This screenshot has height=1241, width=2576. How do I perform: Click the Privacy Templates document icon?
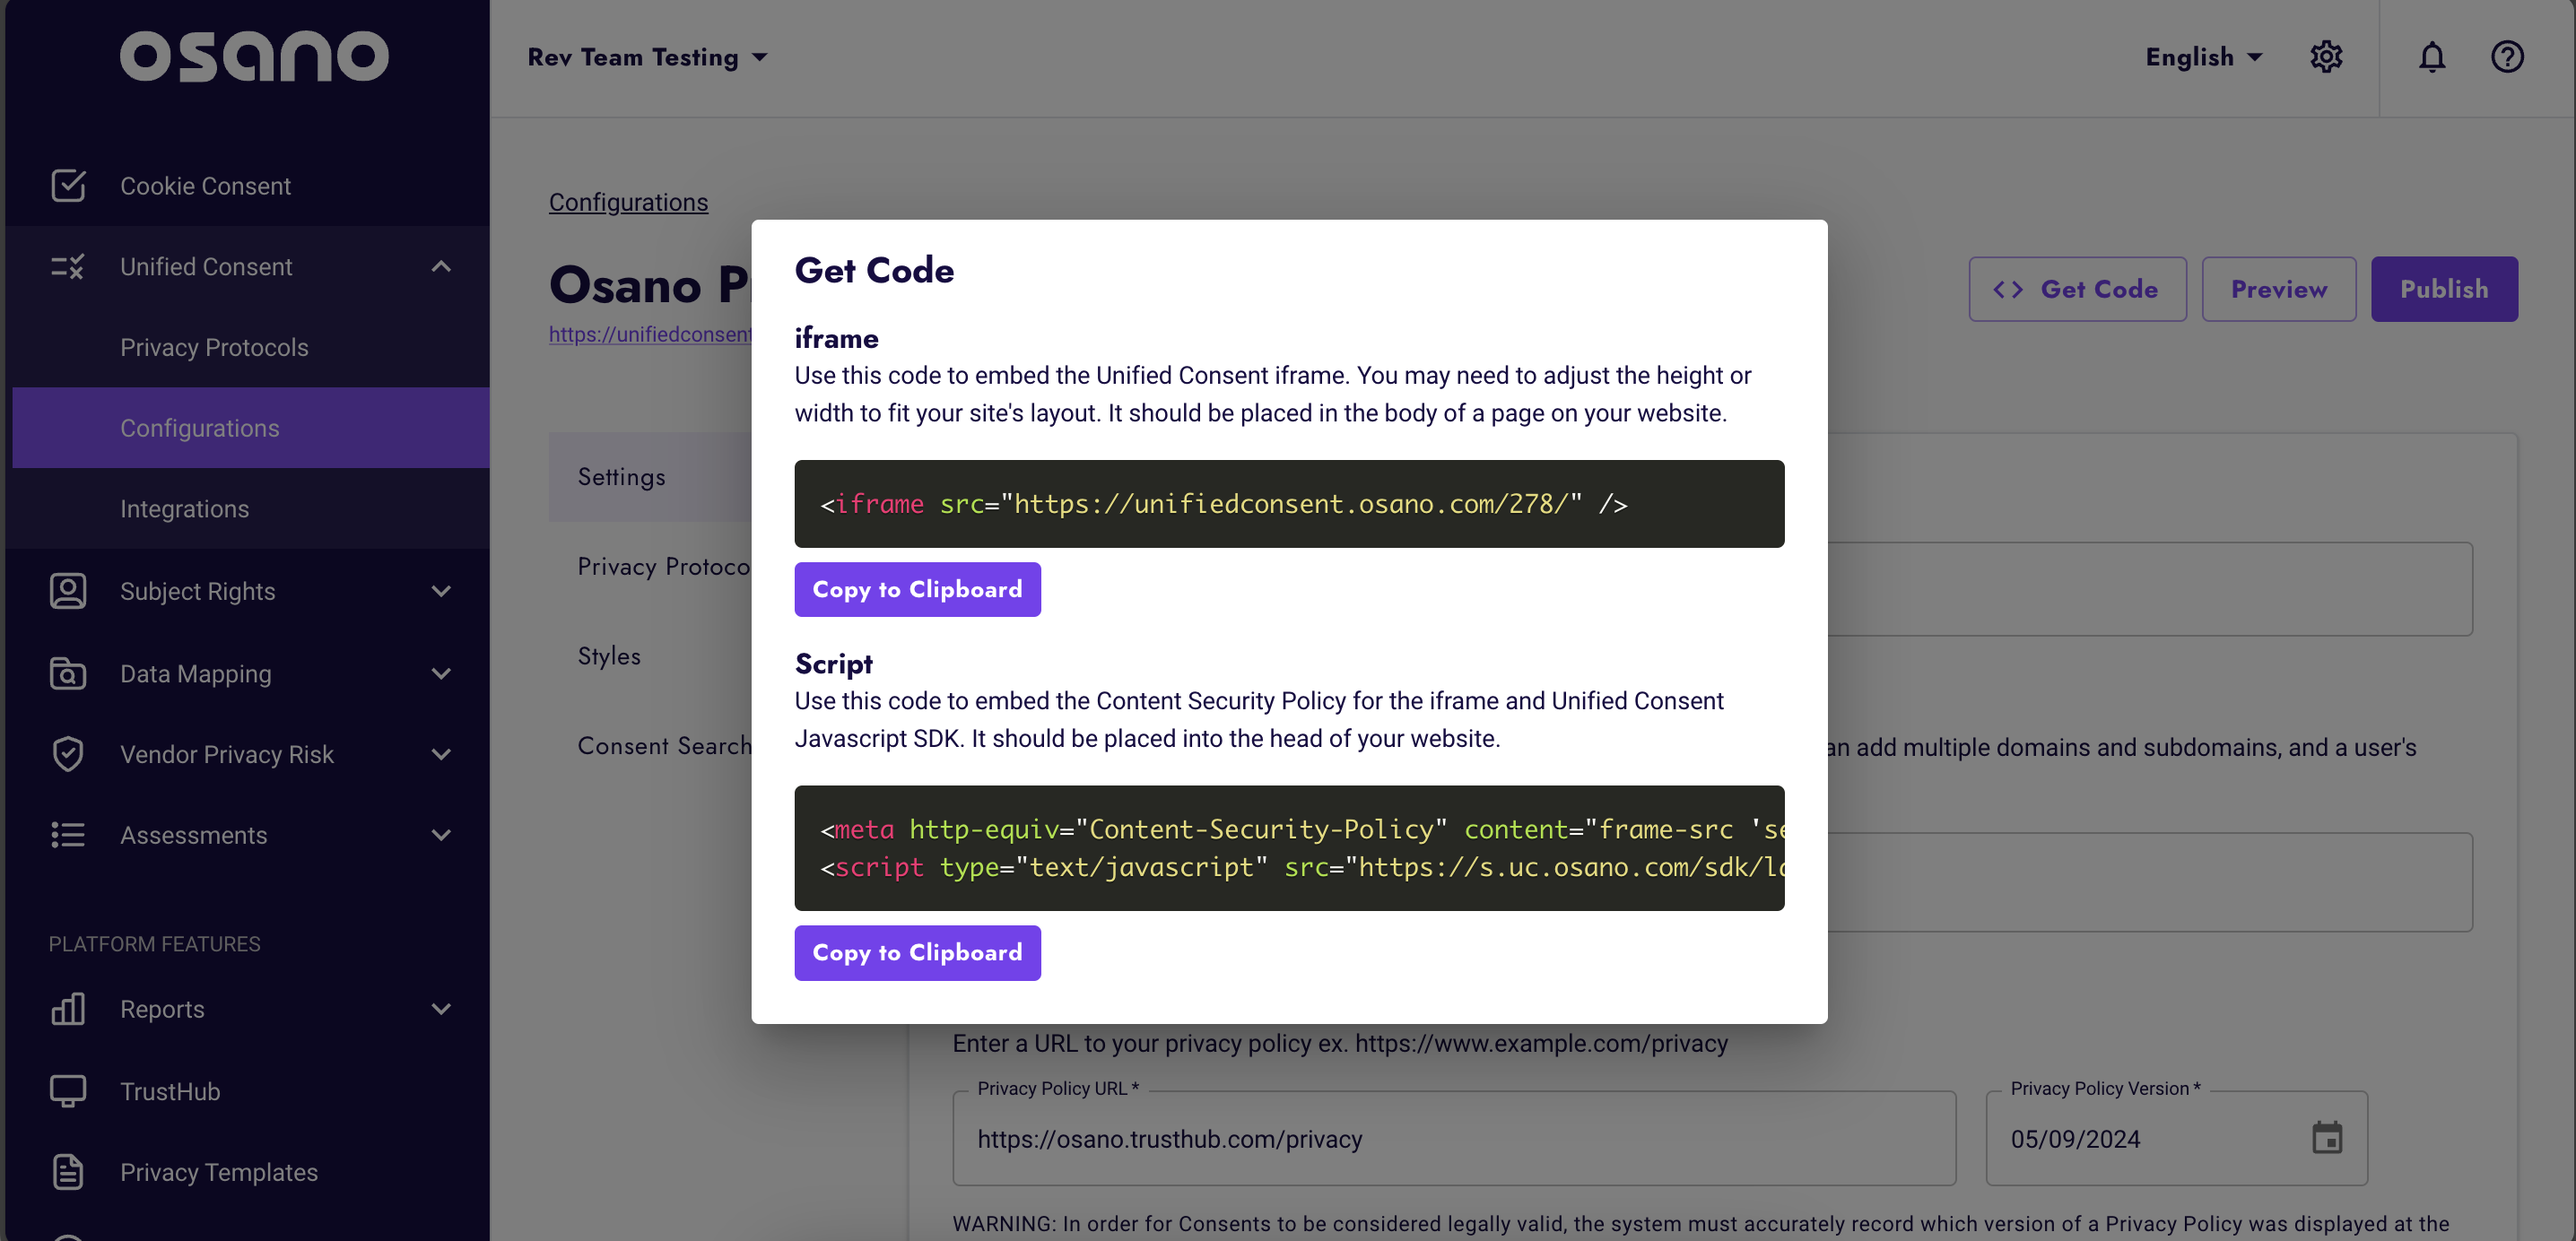[x=68, y=1171]
